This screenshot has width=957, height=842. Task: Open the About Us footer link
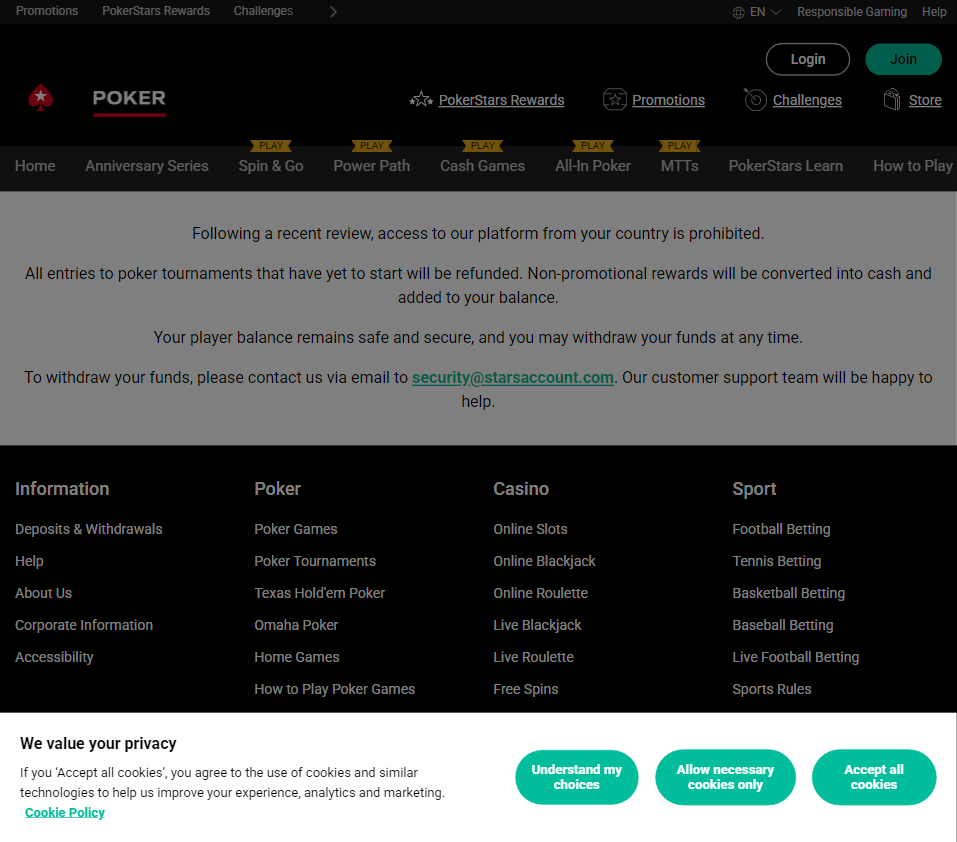pyautogui.click(x=43, y=593)
